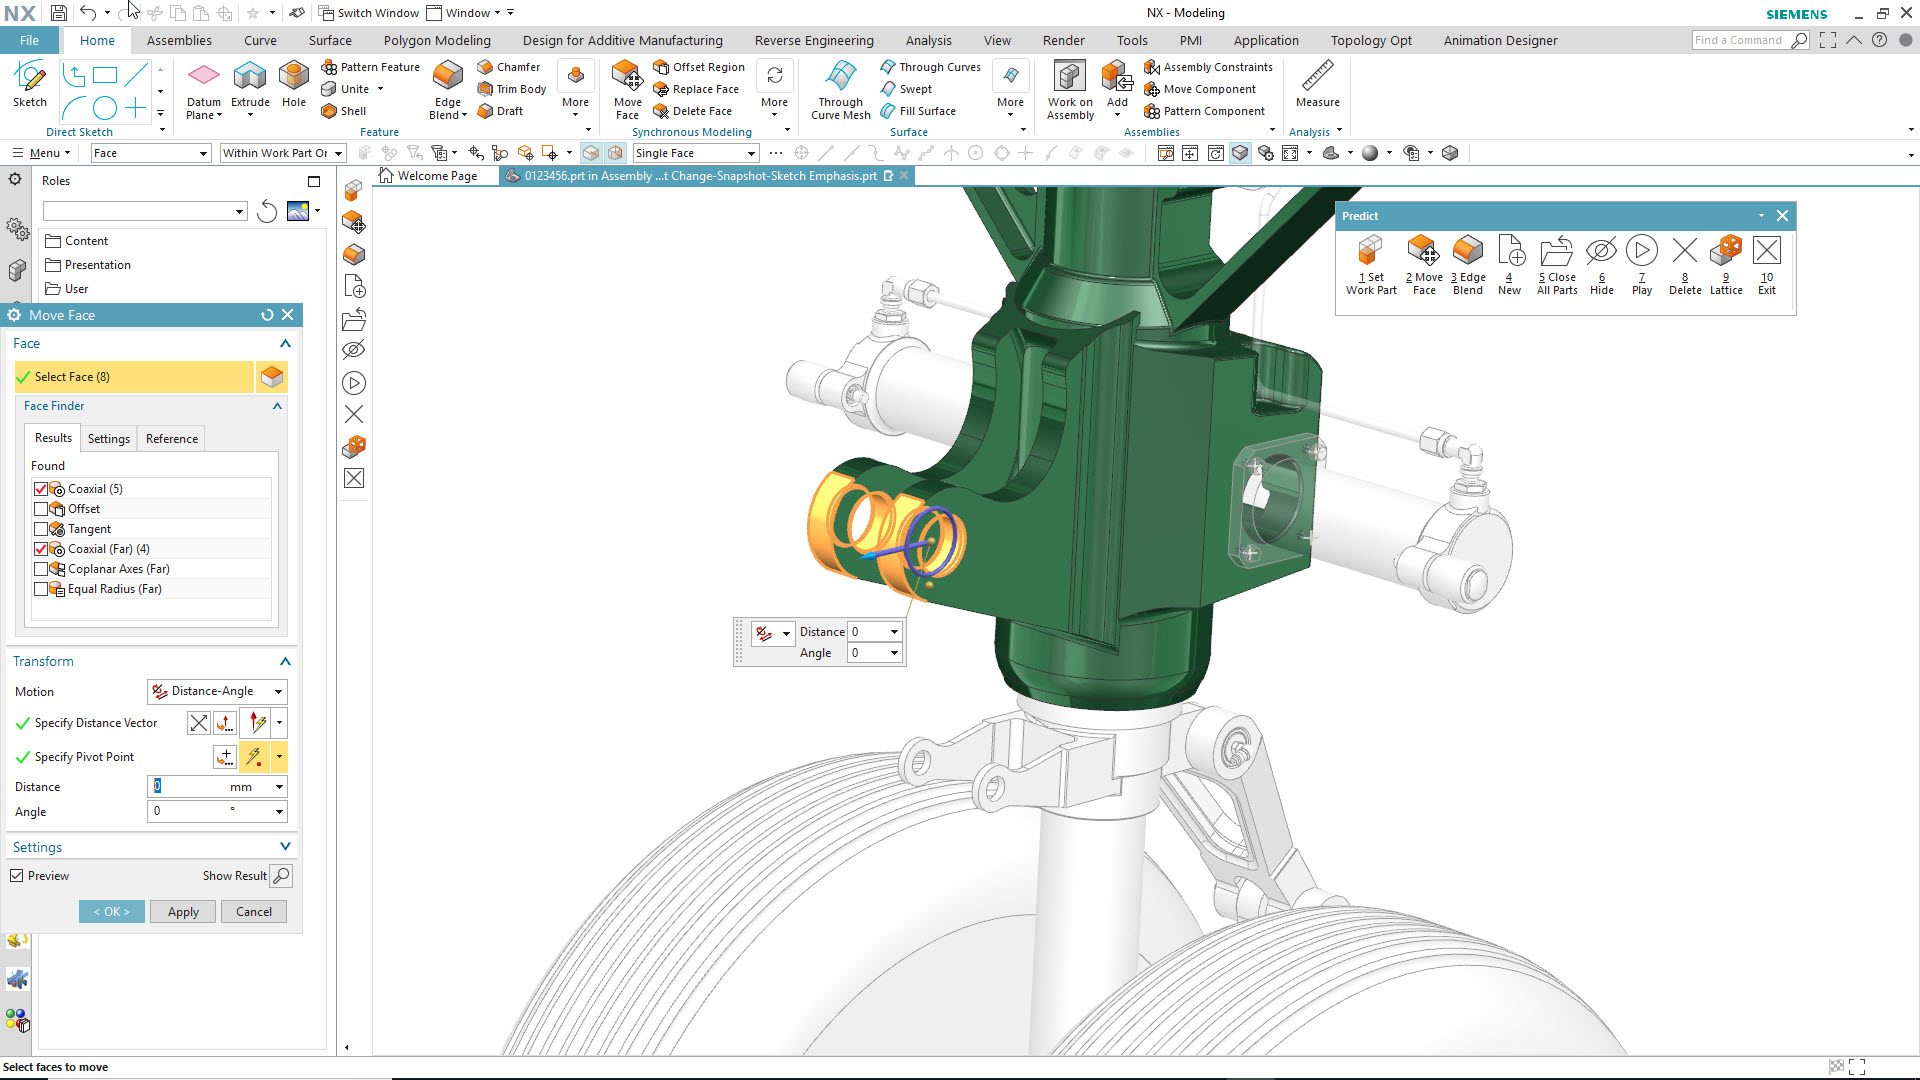Open the Reference tab in Face Finder
The width and height of the screenshot is (1920, 1080).
coord(172,439)
